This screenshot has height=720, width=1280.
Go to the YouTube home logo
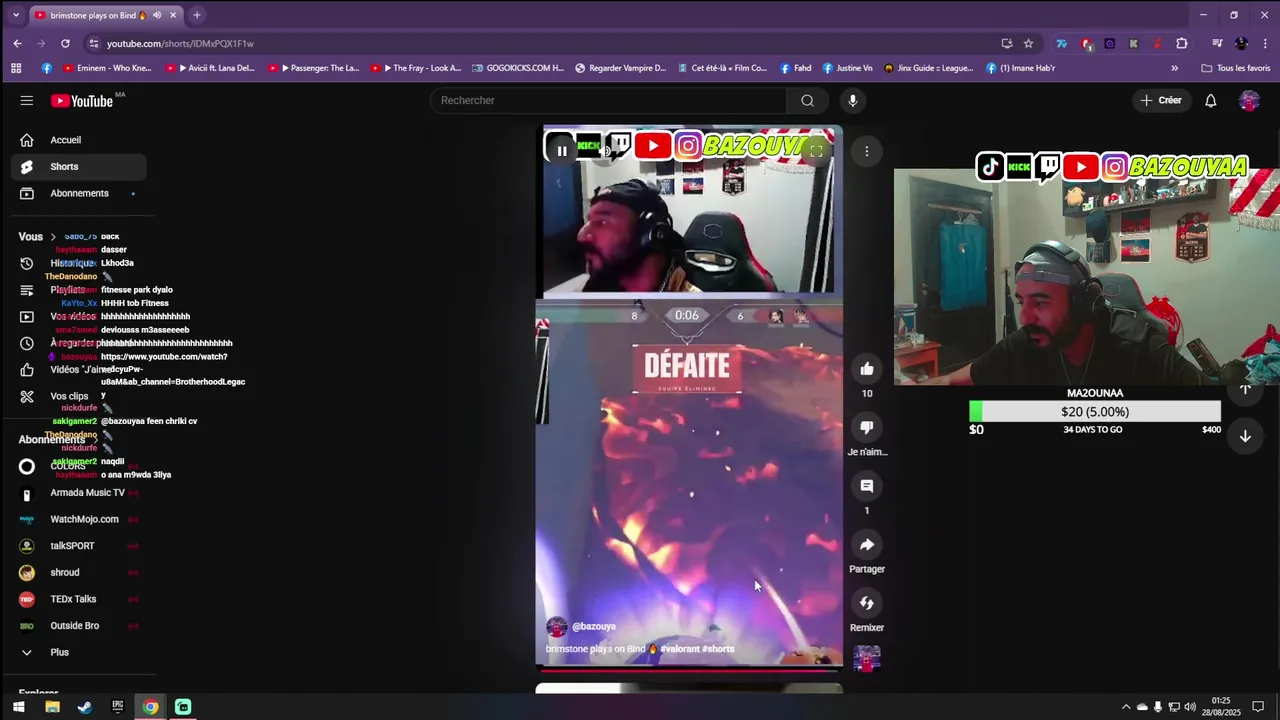pyautogui.click(x=82, y=100)
